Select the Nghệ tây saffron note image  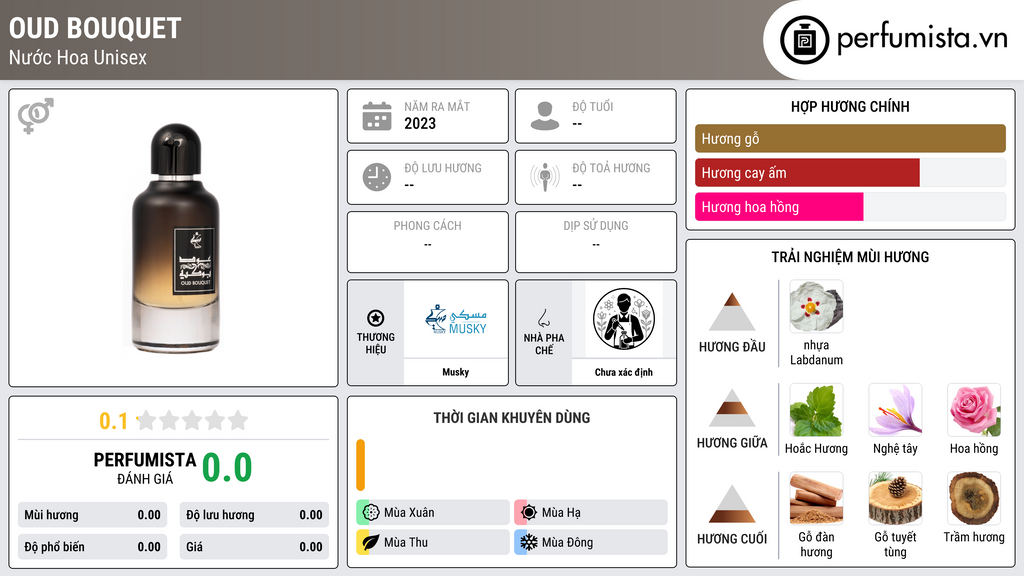click(895, 409)
